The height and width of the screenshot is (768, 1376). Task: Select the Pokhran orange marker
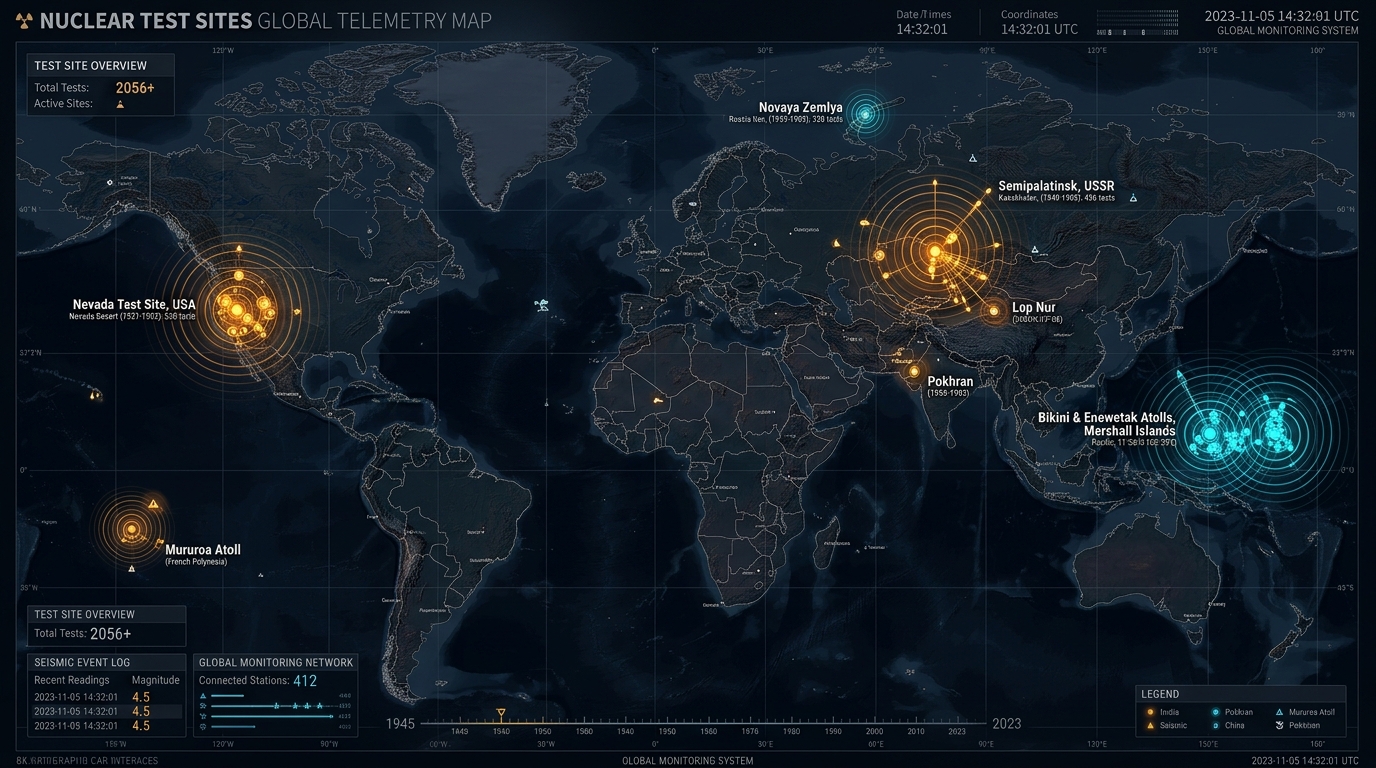pos(913,371)
